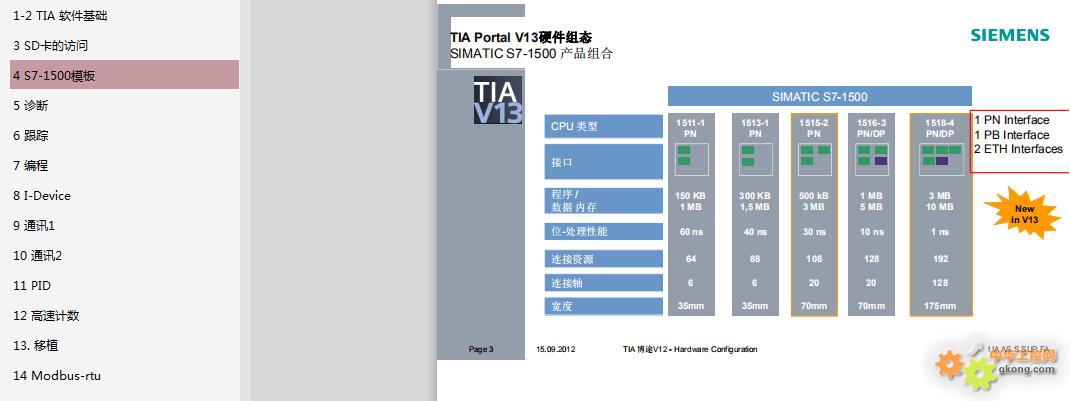The width and height of the screenshot is (1070, 401).
Task: Click subtitle "SIMATIC S7-1500 产品组合"
Action: tap(531, 54)
